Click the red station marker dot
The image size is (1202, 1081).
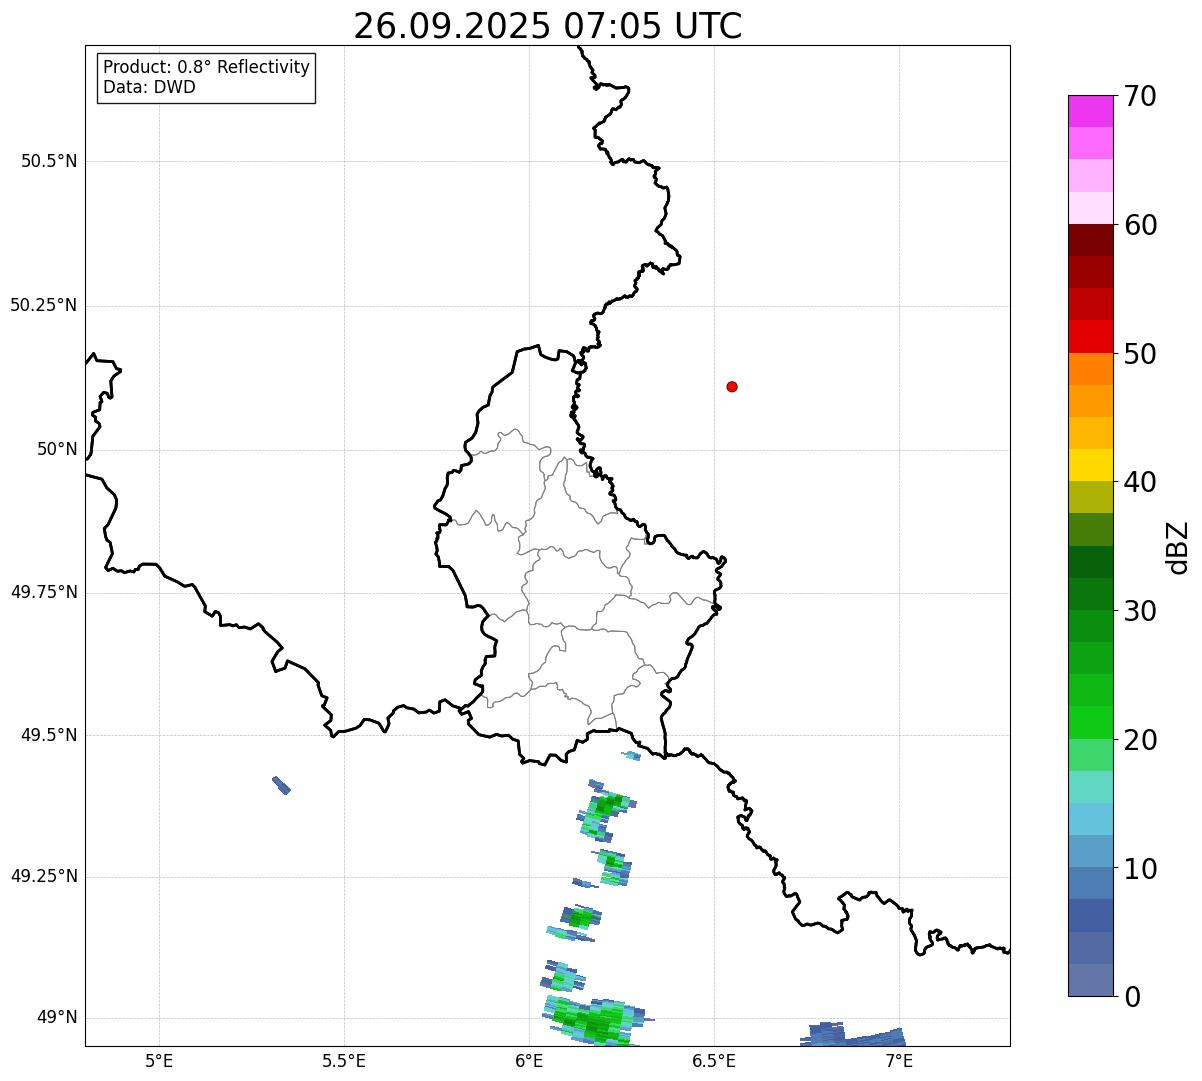[732, 386]
